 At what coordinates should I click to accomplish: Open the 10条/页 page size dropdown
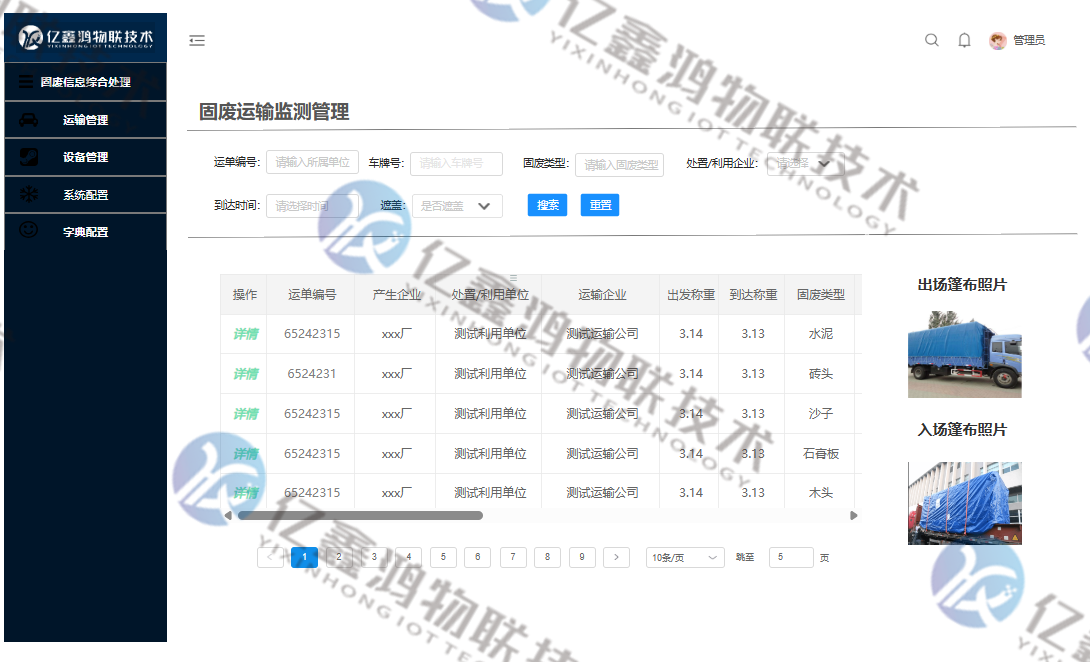click(x=684, y=557)
